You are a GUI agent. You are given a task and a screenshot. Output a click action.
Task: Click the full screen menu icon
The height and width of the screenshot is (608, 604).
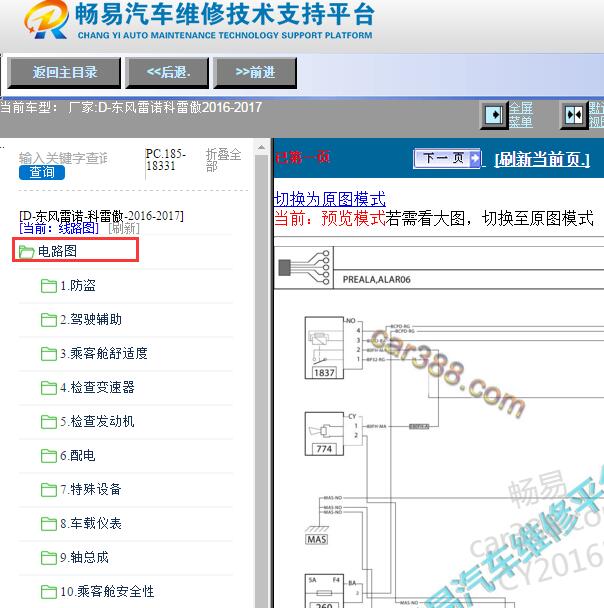494,115
